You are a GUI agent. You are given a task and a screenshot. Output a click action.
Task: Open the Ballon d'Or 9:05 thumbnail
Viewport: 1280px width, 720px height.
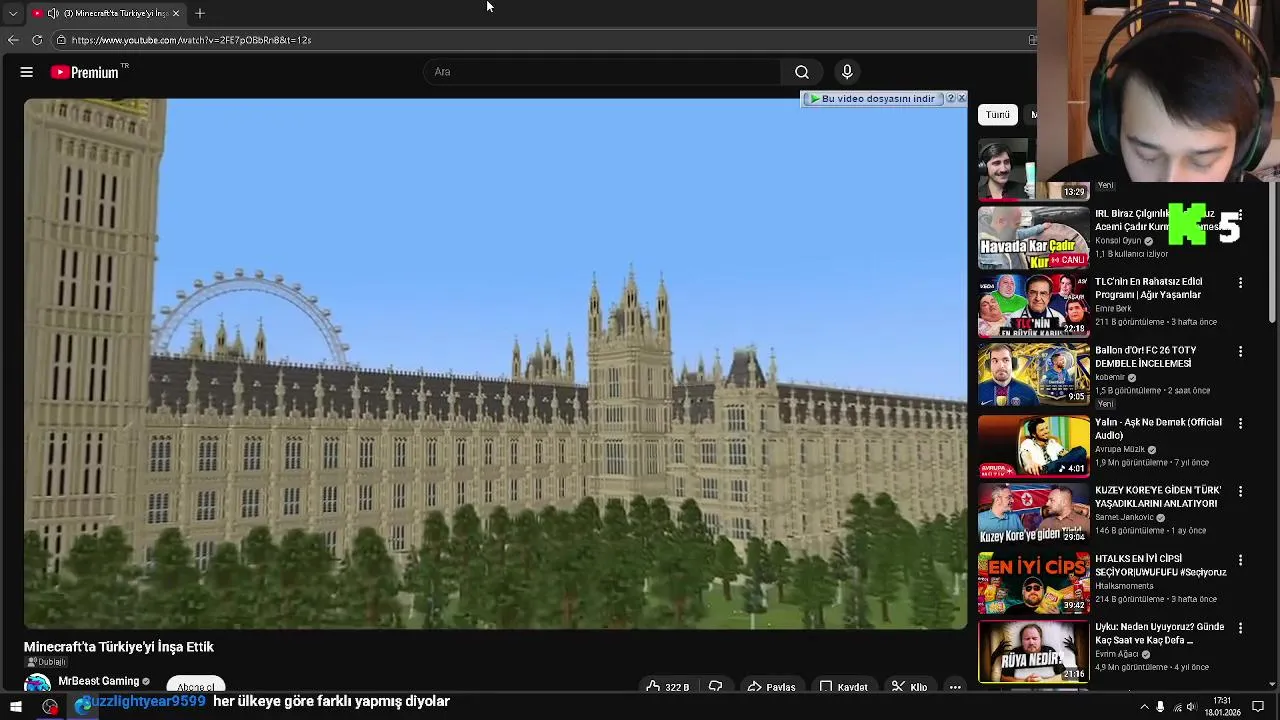coord(1033,374)
